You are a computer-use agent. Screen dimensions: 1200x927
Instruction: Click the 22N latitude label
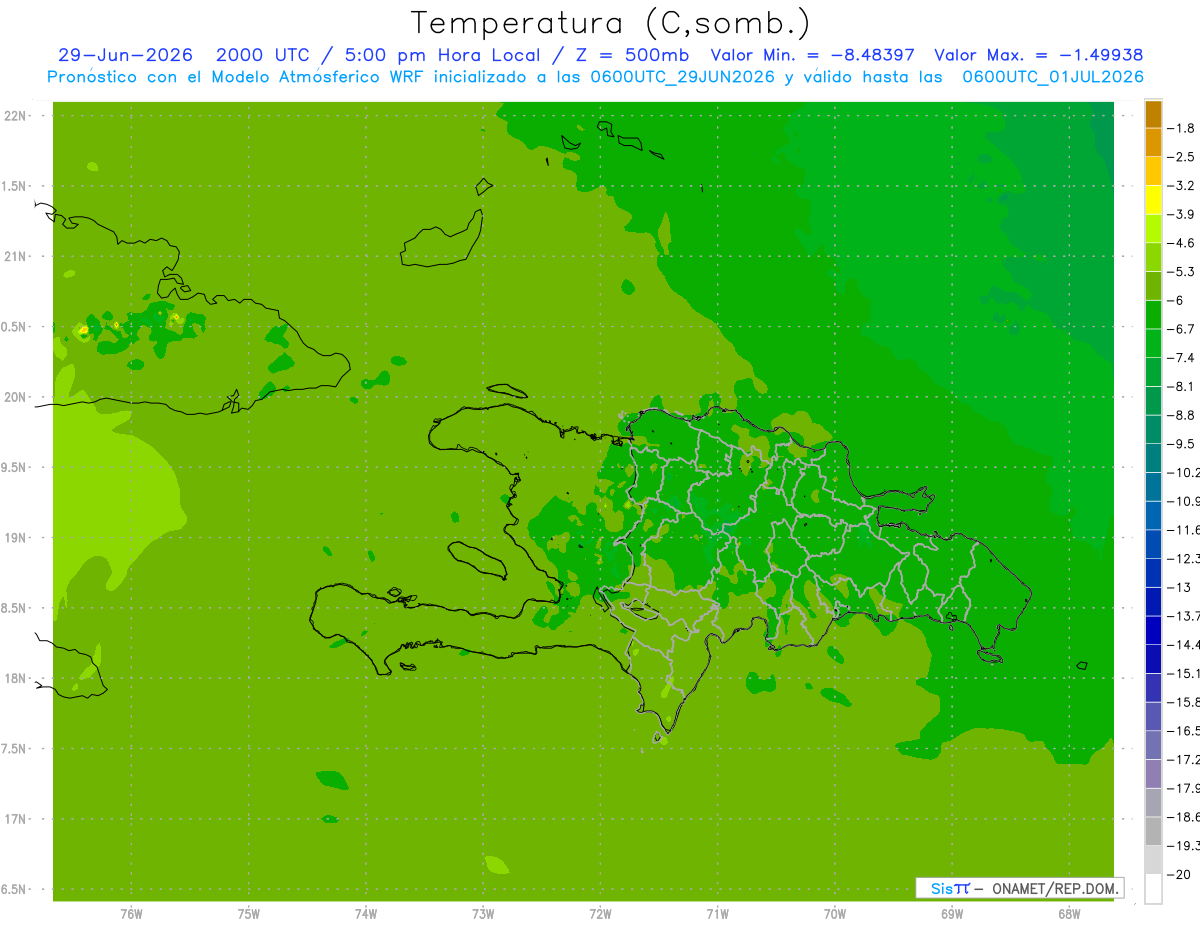[16, 116]
